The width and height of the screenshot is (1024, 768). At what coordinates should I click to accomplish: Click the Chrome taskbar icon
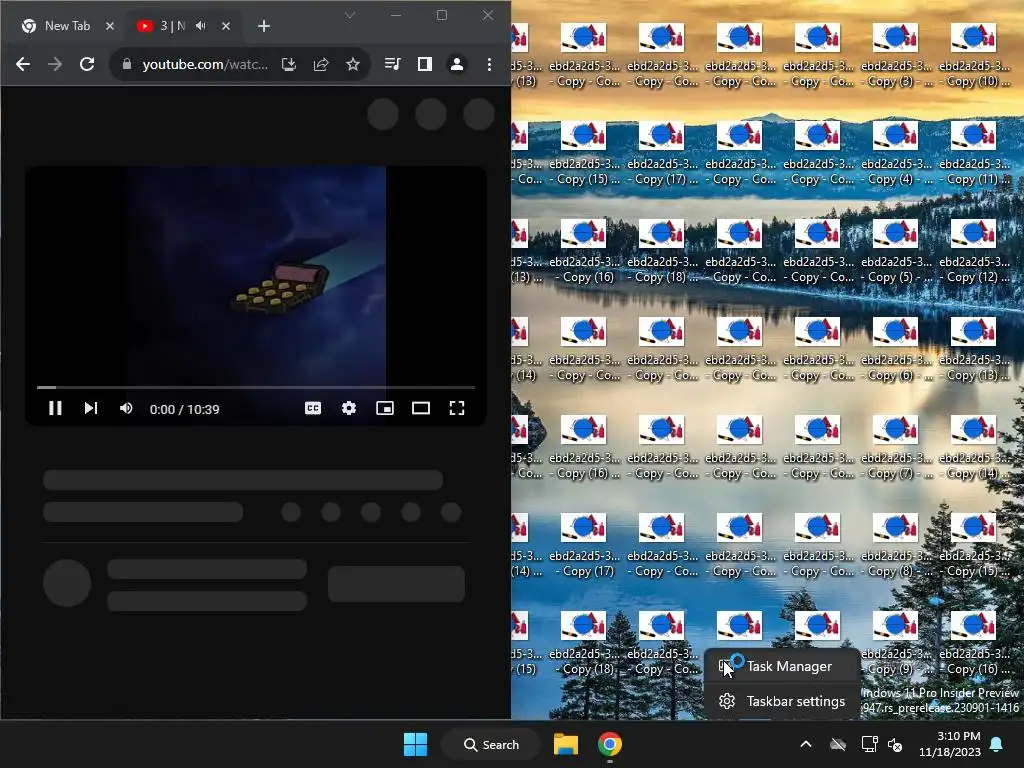point(609,744)
